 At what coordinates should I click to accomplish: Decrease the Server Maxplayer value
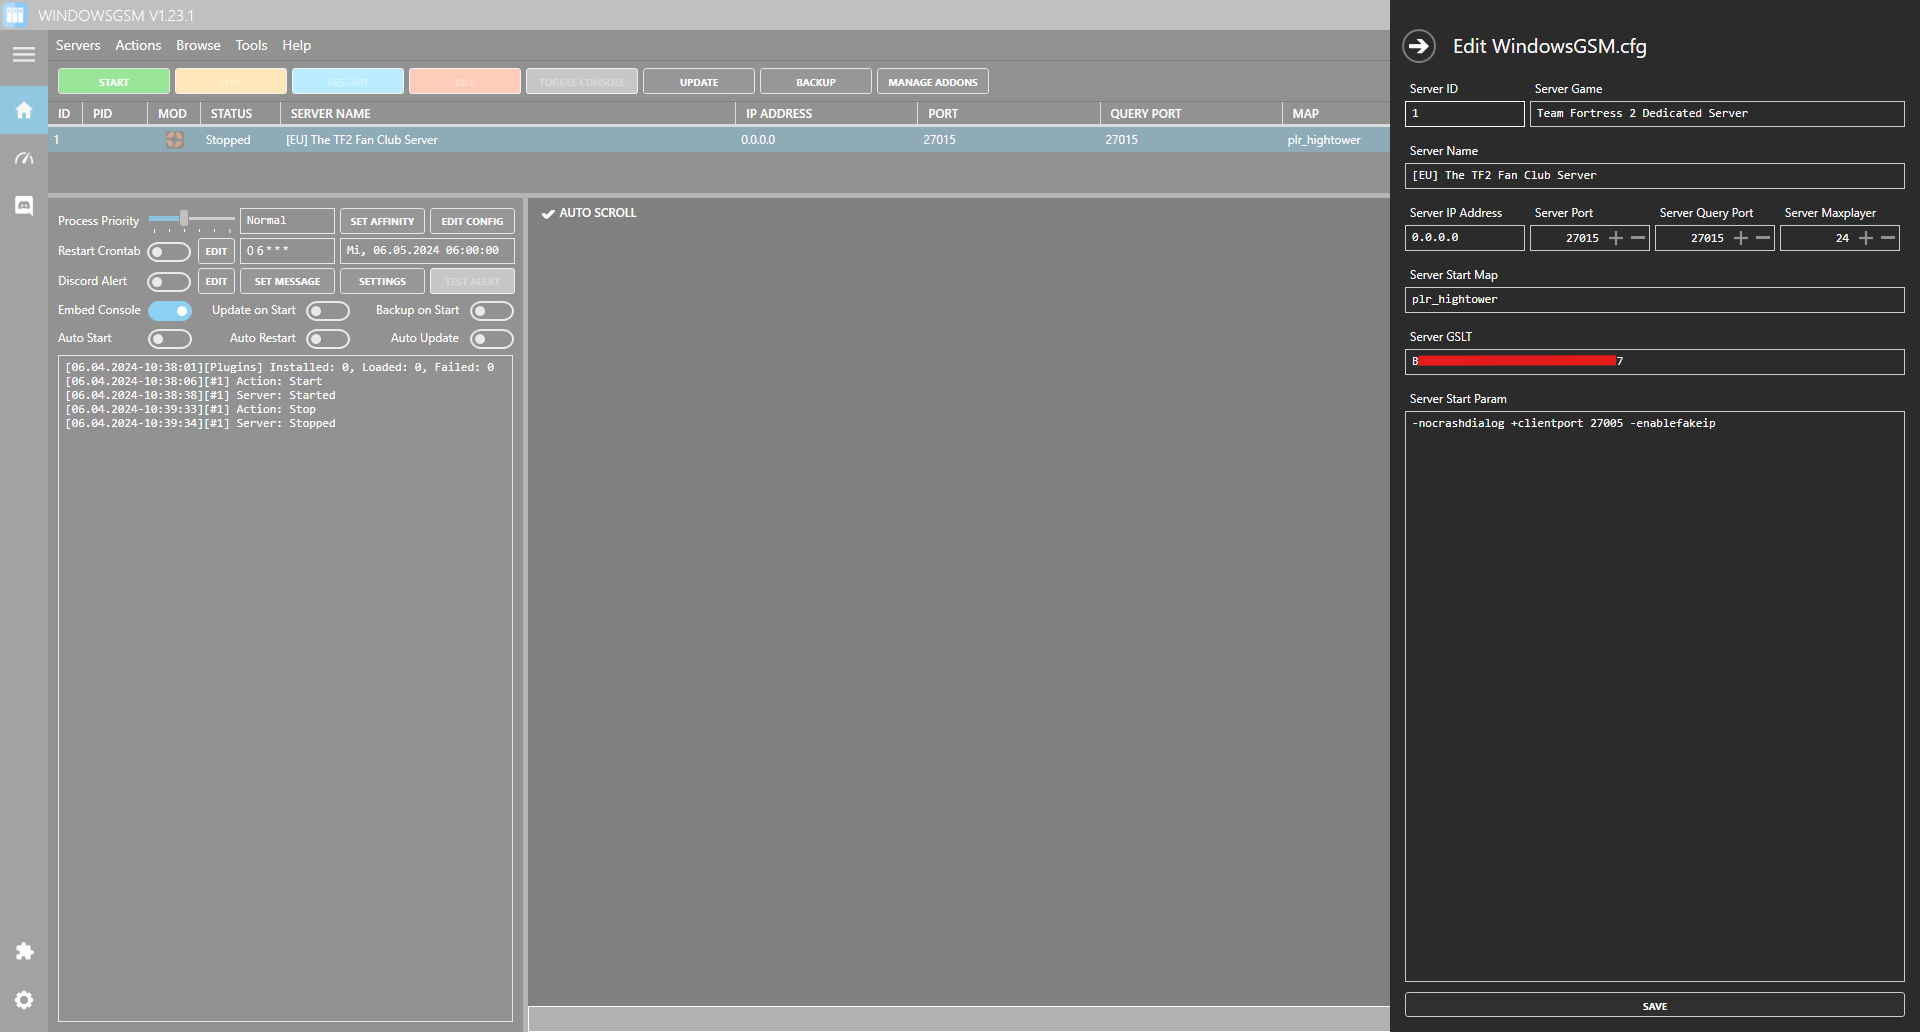coord(1888,238)
